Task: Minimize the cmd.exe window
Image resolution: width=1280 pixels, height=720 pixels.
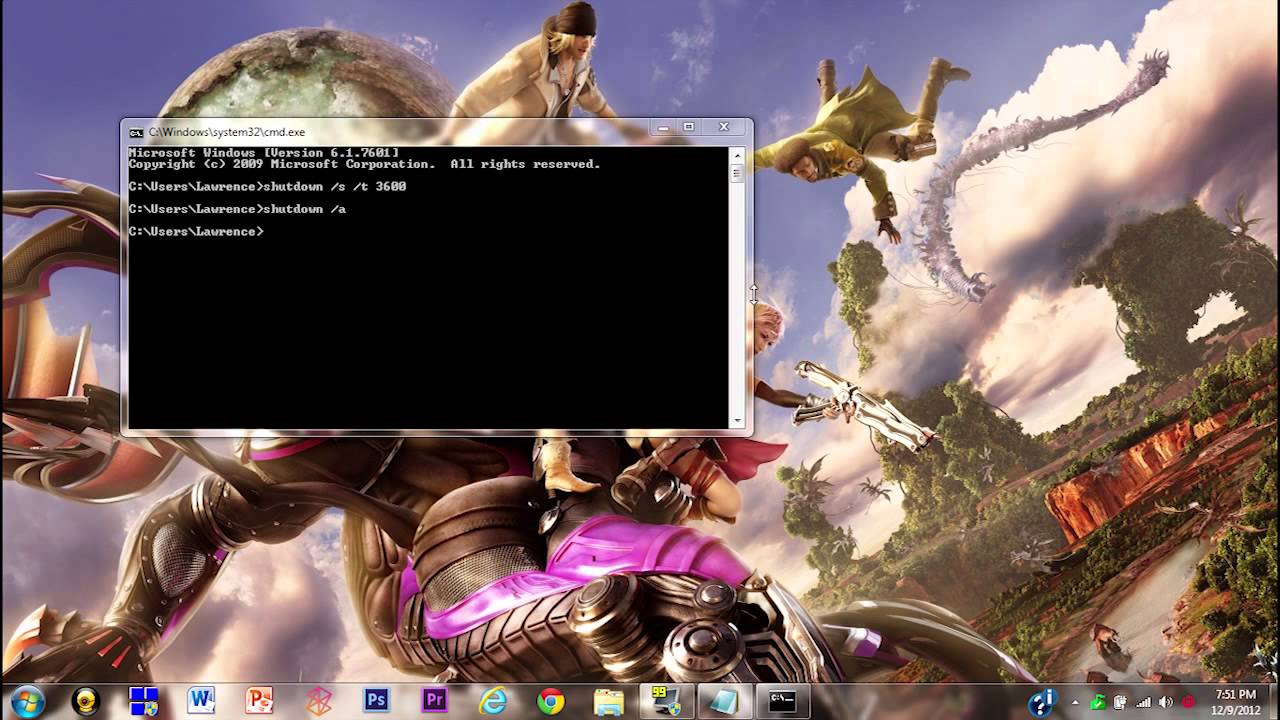Action: (663, 127)
